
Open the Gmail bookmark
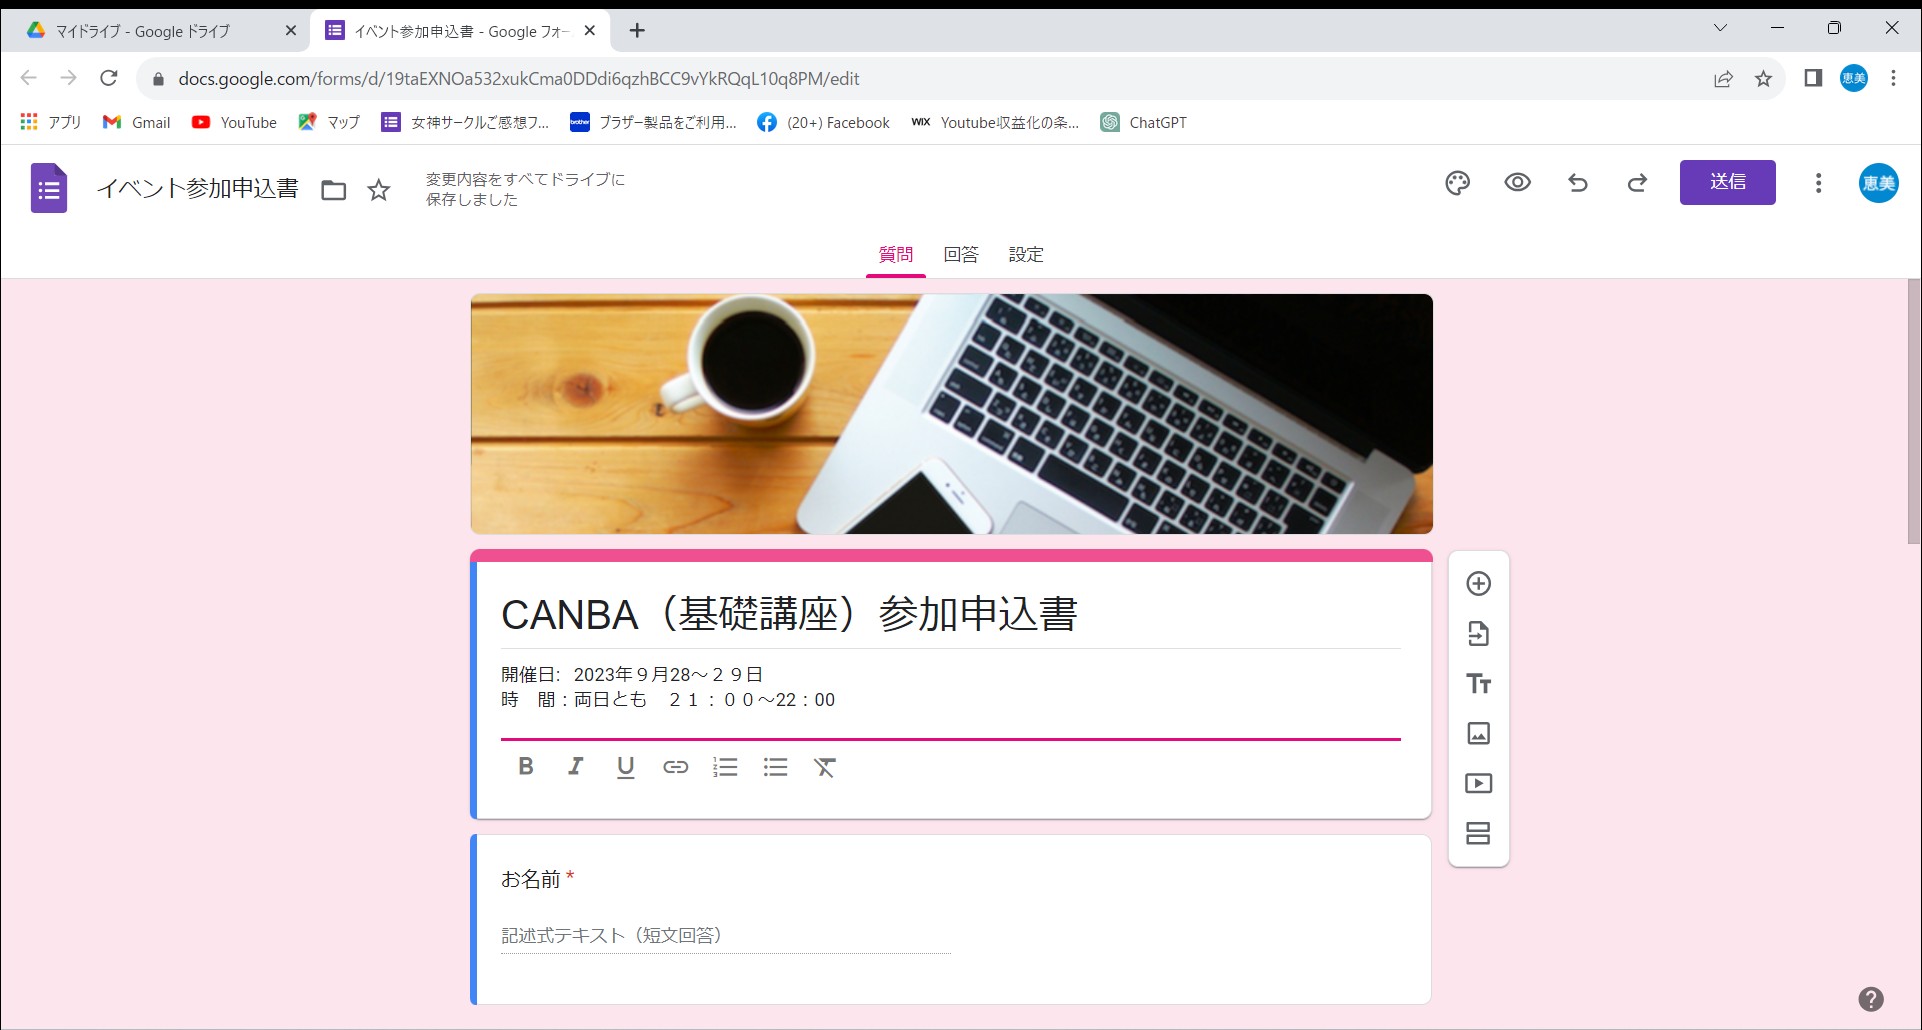[x=137, y=122]
